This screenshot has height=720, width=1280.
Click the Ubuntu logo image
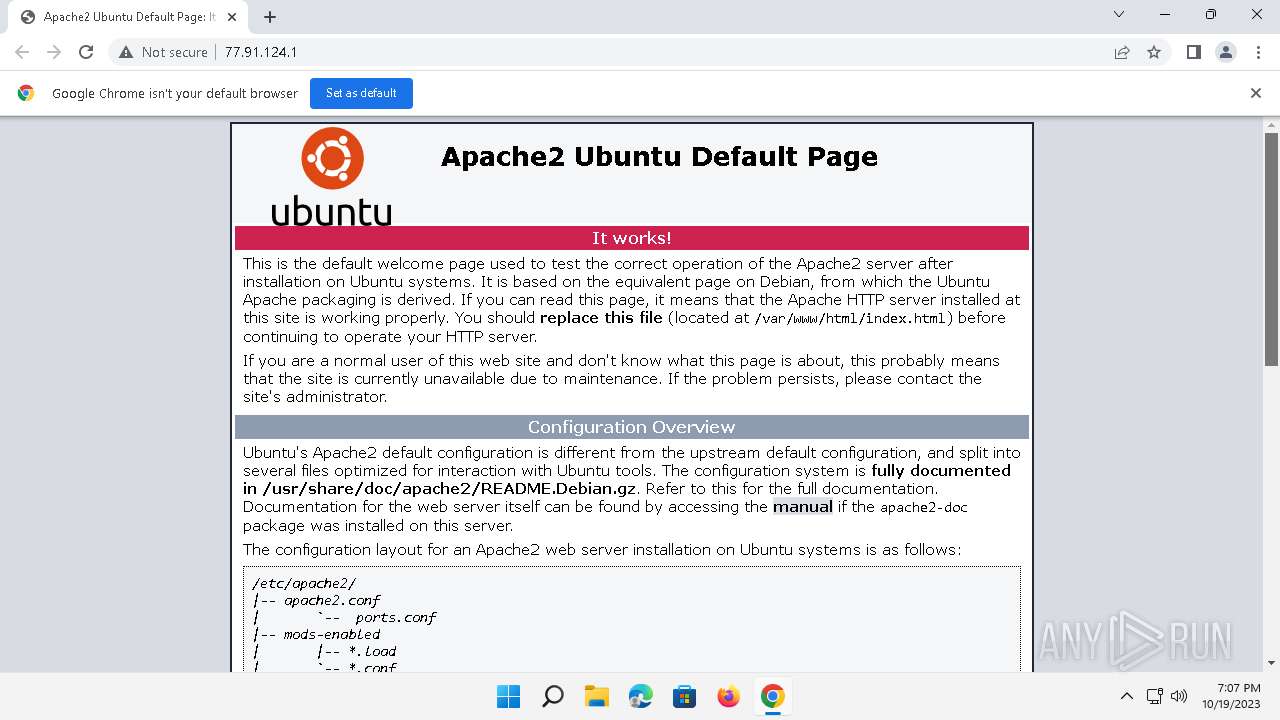click(331, 176)
